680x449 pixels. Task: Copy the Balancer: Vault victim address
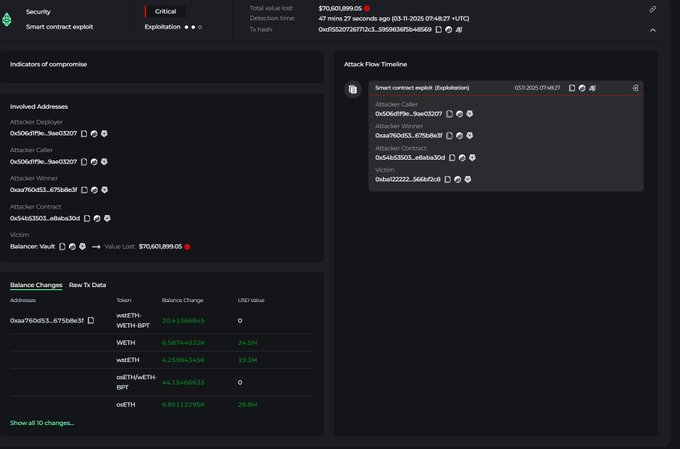click(x=62, y=246)
